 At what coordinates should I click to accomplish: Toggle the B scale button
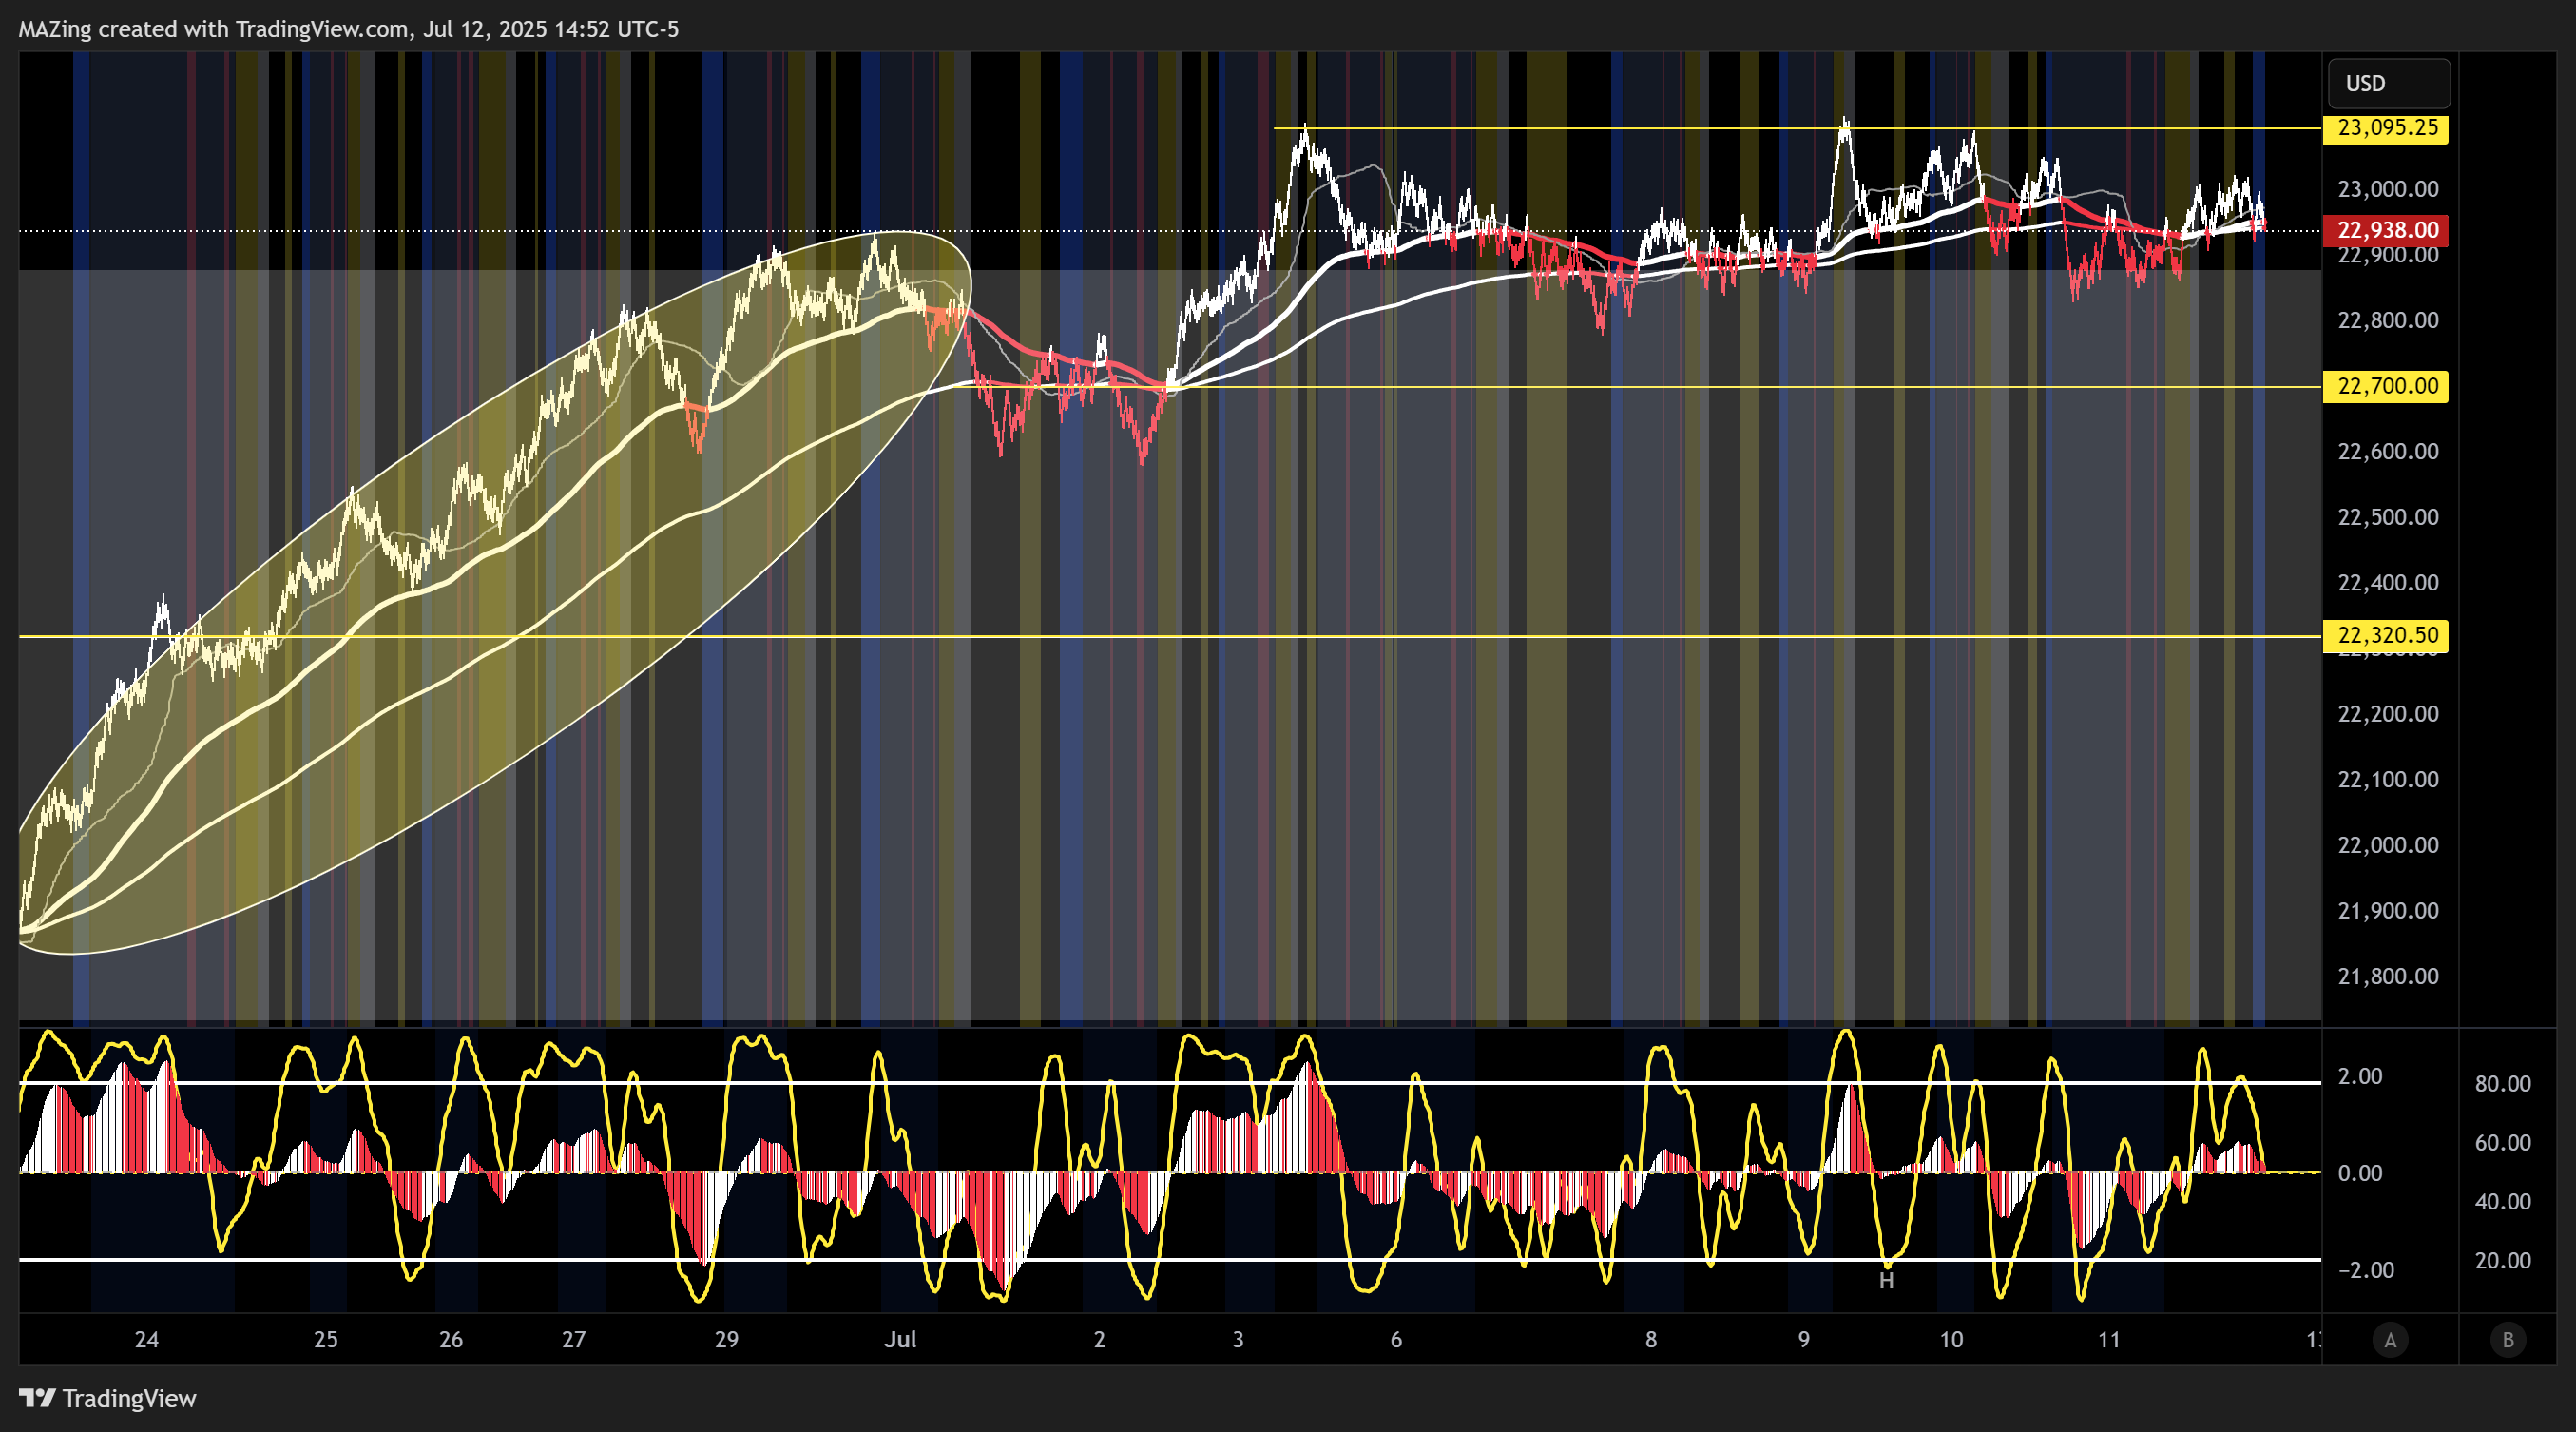(2507, 1340)
